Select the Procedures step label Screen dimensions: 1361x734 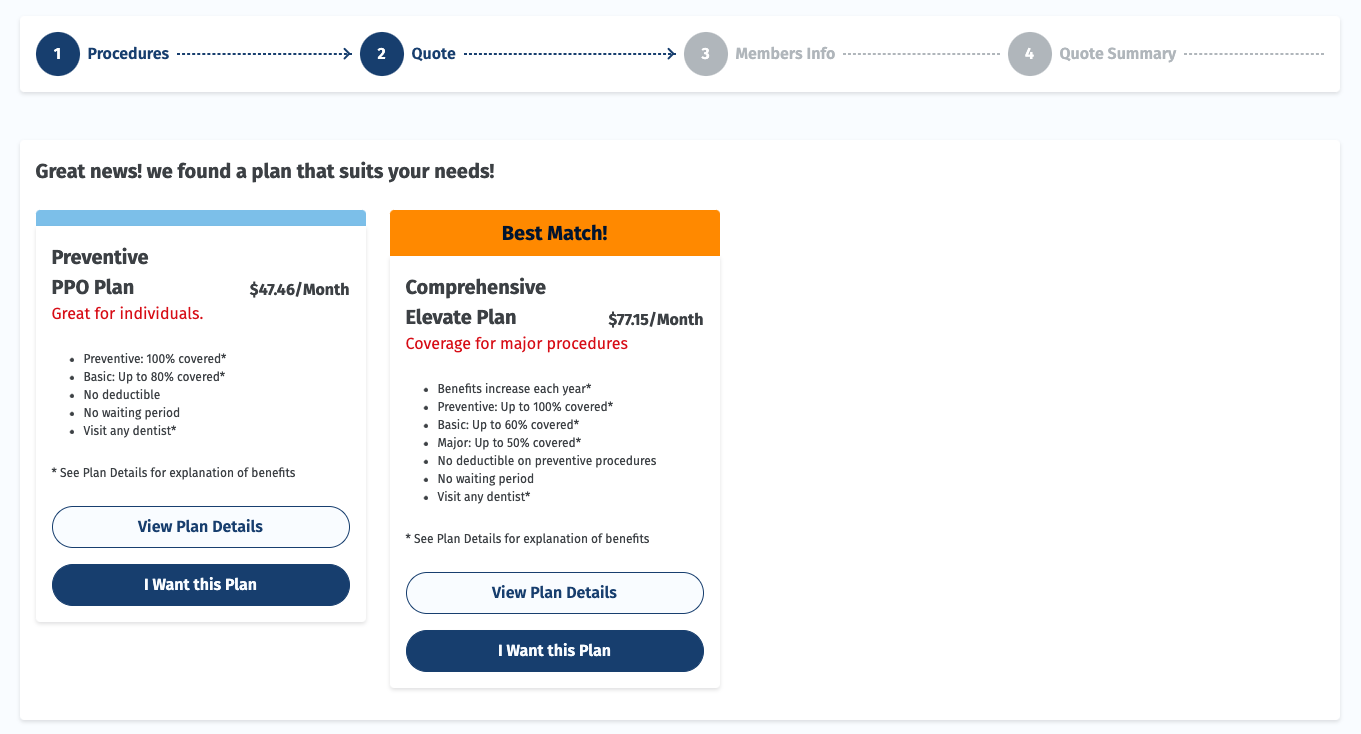click(x=128, y=53)
